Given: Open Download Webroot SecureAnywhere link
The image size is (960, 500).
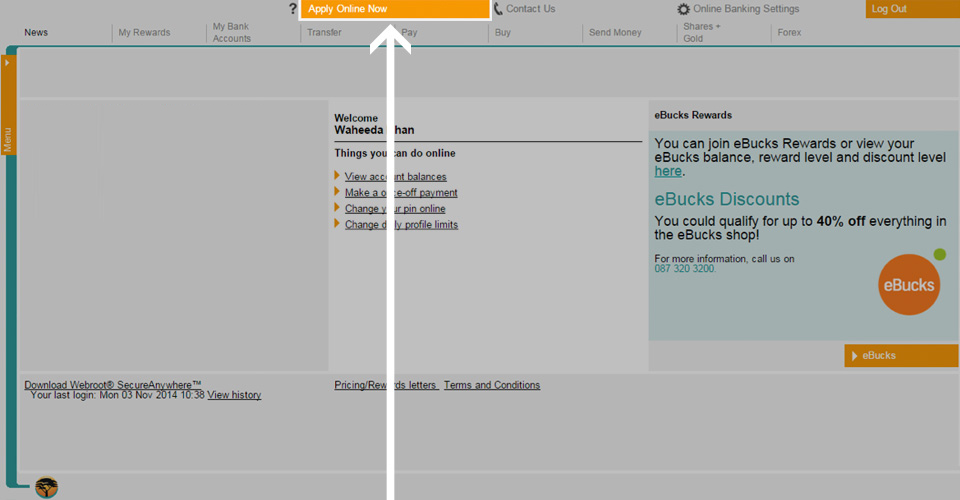Looking at the screenshot, I should pos(113,385).
